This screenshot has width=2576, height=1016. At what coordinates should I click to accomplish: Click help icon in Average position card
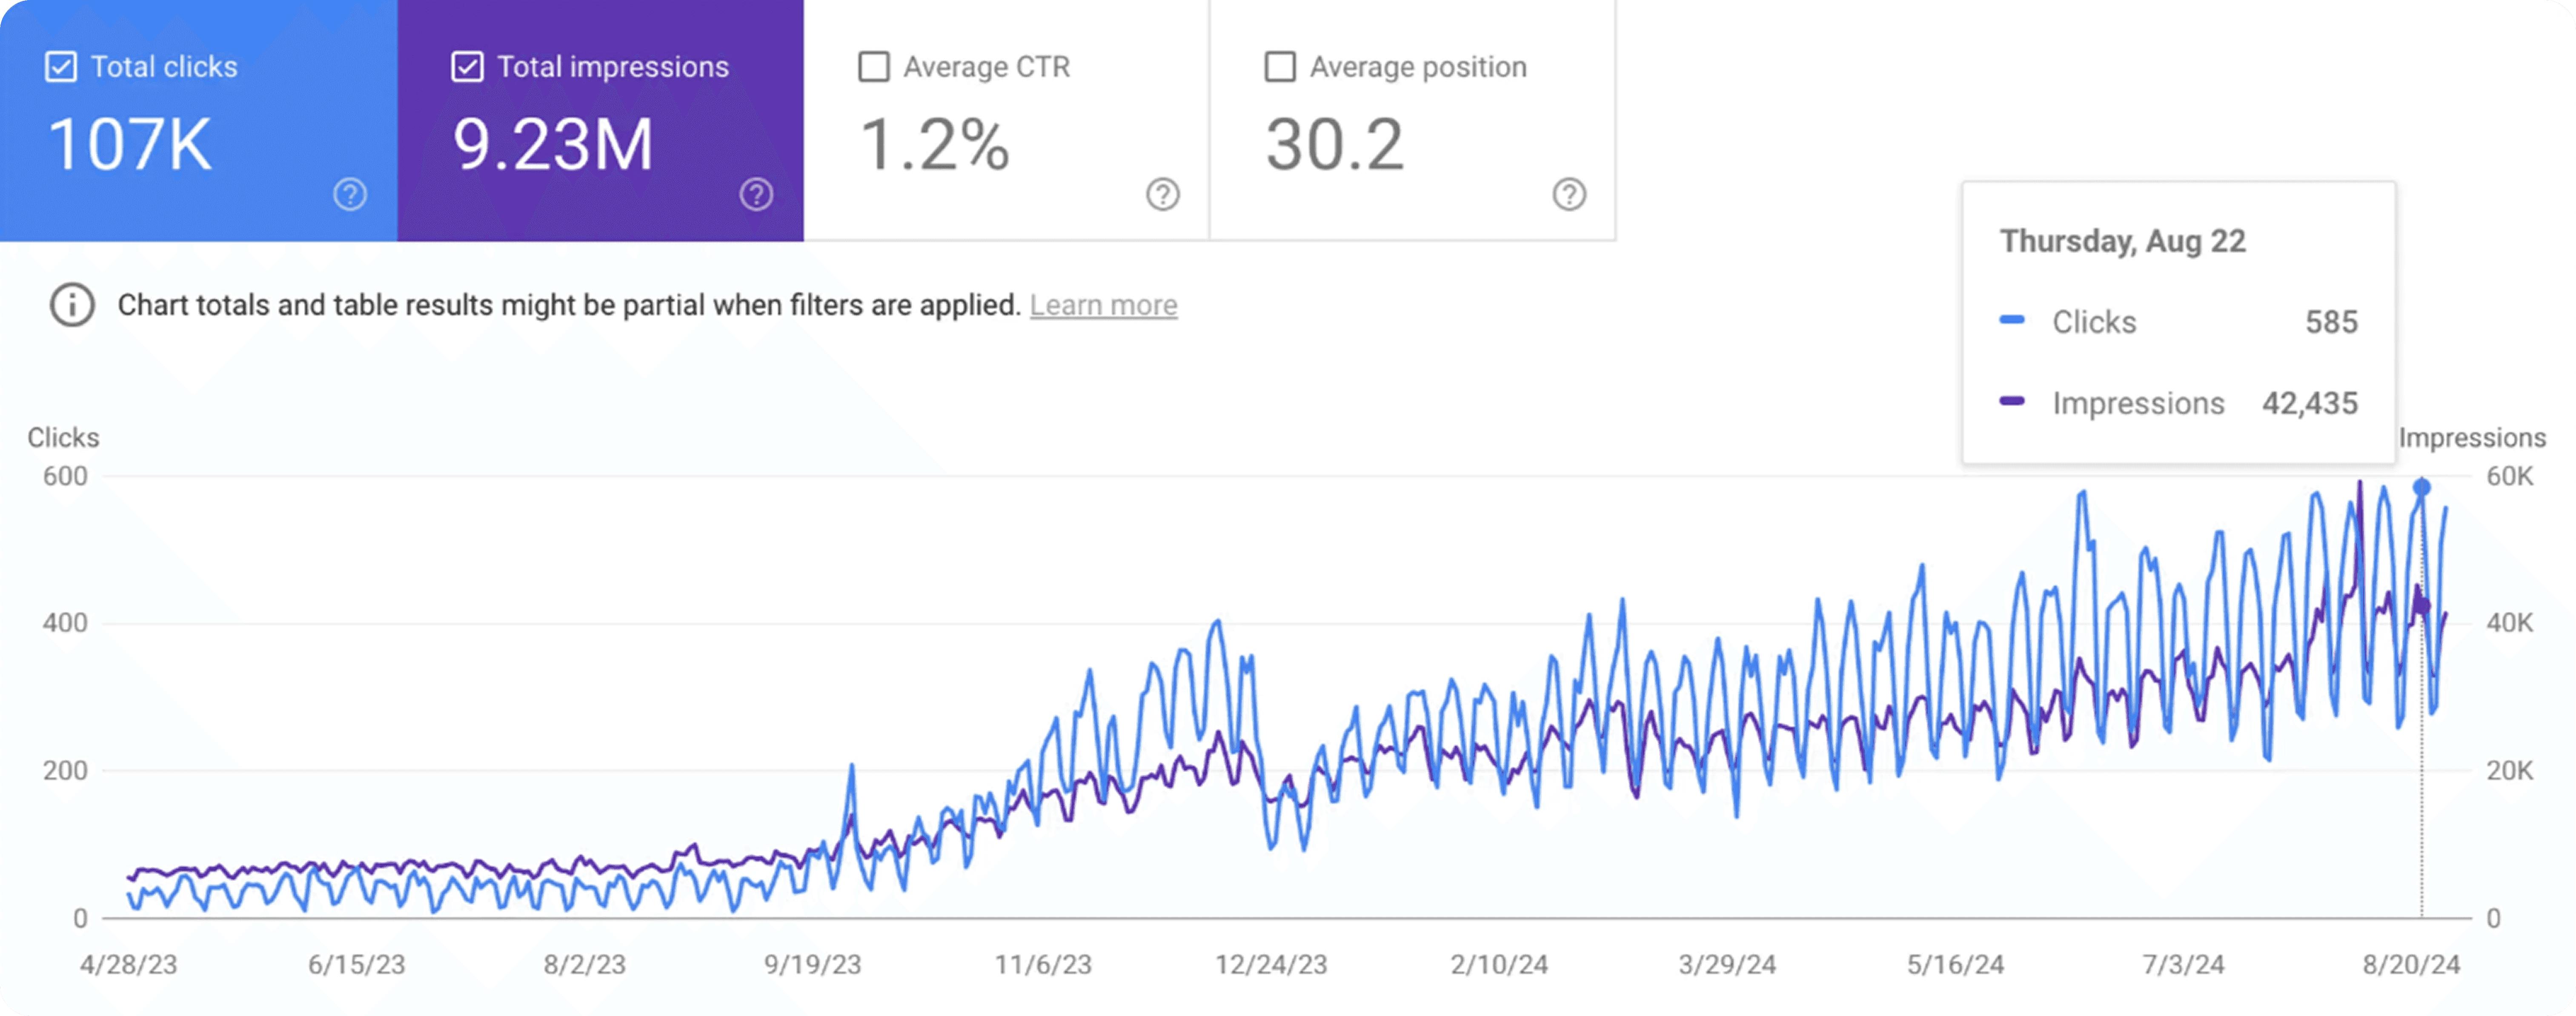coord(1569,194)
